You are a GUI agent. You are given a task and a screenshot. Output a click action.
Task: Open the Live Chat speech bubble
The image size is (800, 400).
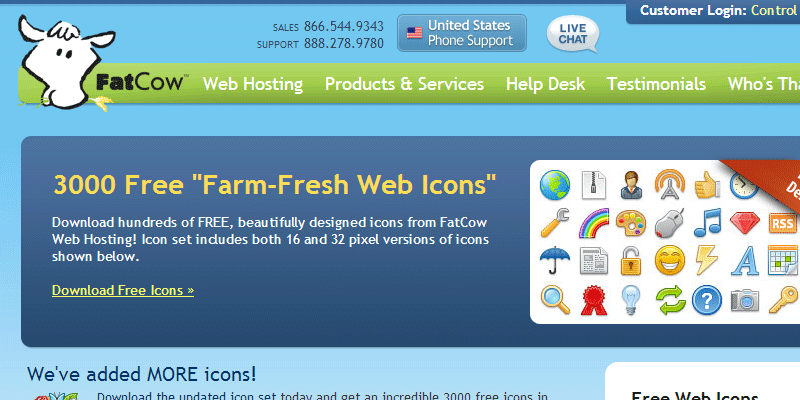[572, 34]
